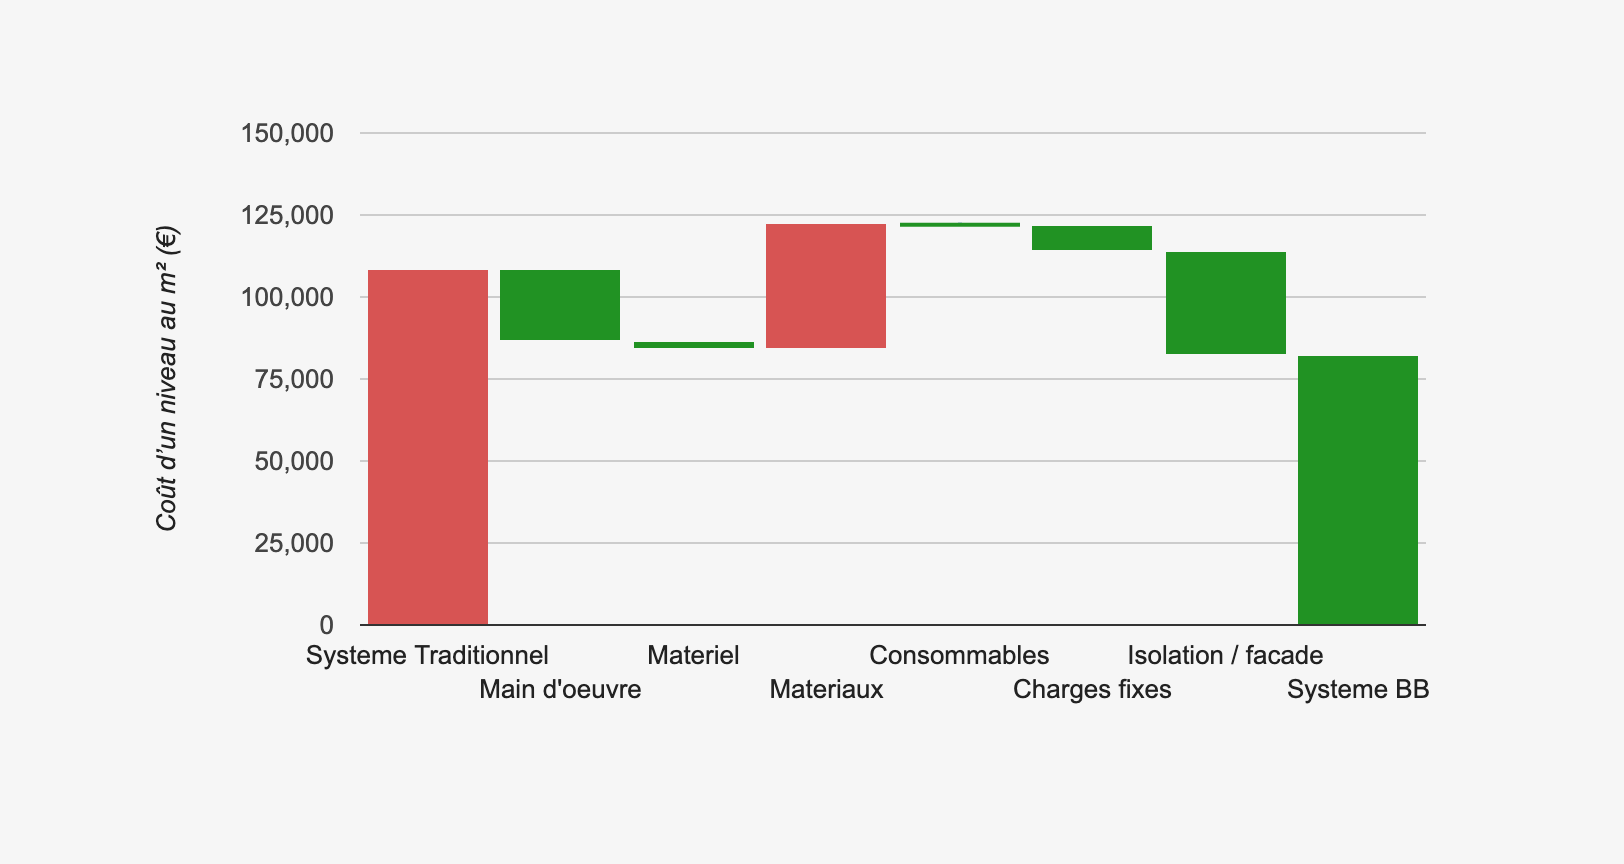
Task: Select the 'Consommables' category label
Action: [x=959, y=656]
